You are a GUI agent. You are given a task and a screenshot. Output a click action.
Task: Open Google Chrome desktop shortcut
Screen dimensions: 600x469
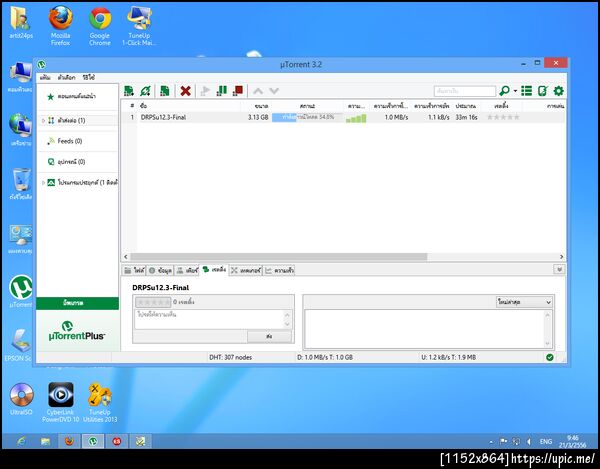pos(100,25)
